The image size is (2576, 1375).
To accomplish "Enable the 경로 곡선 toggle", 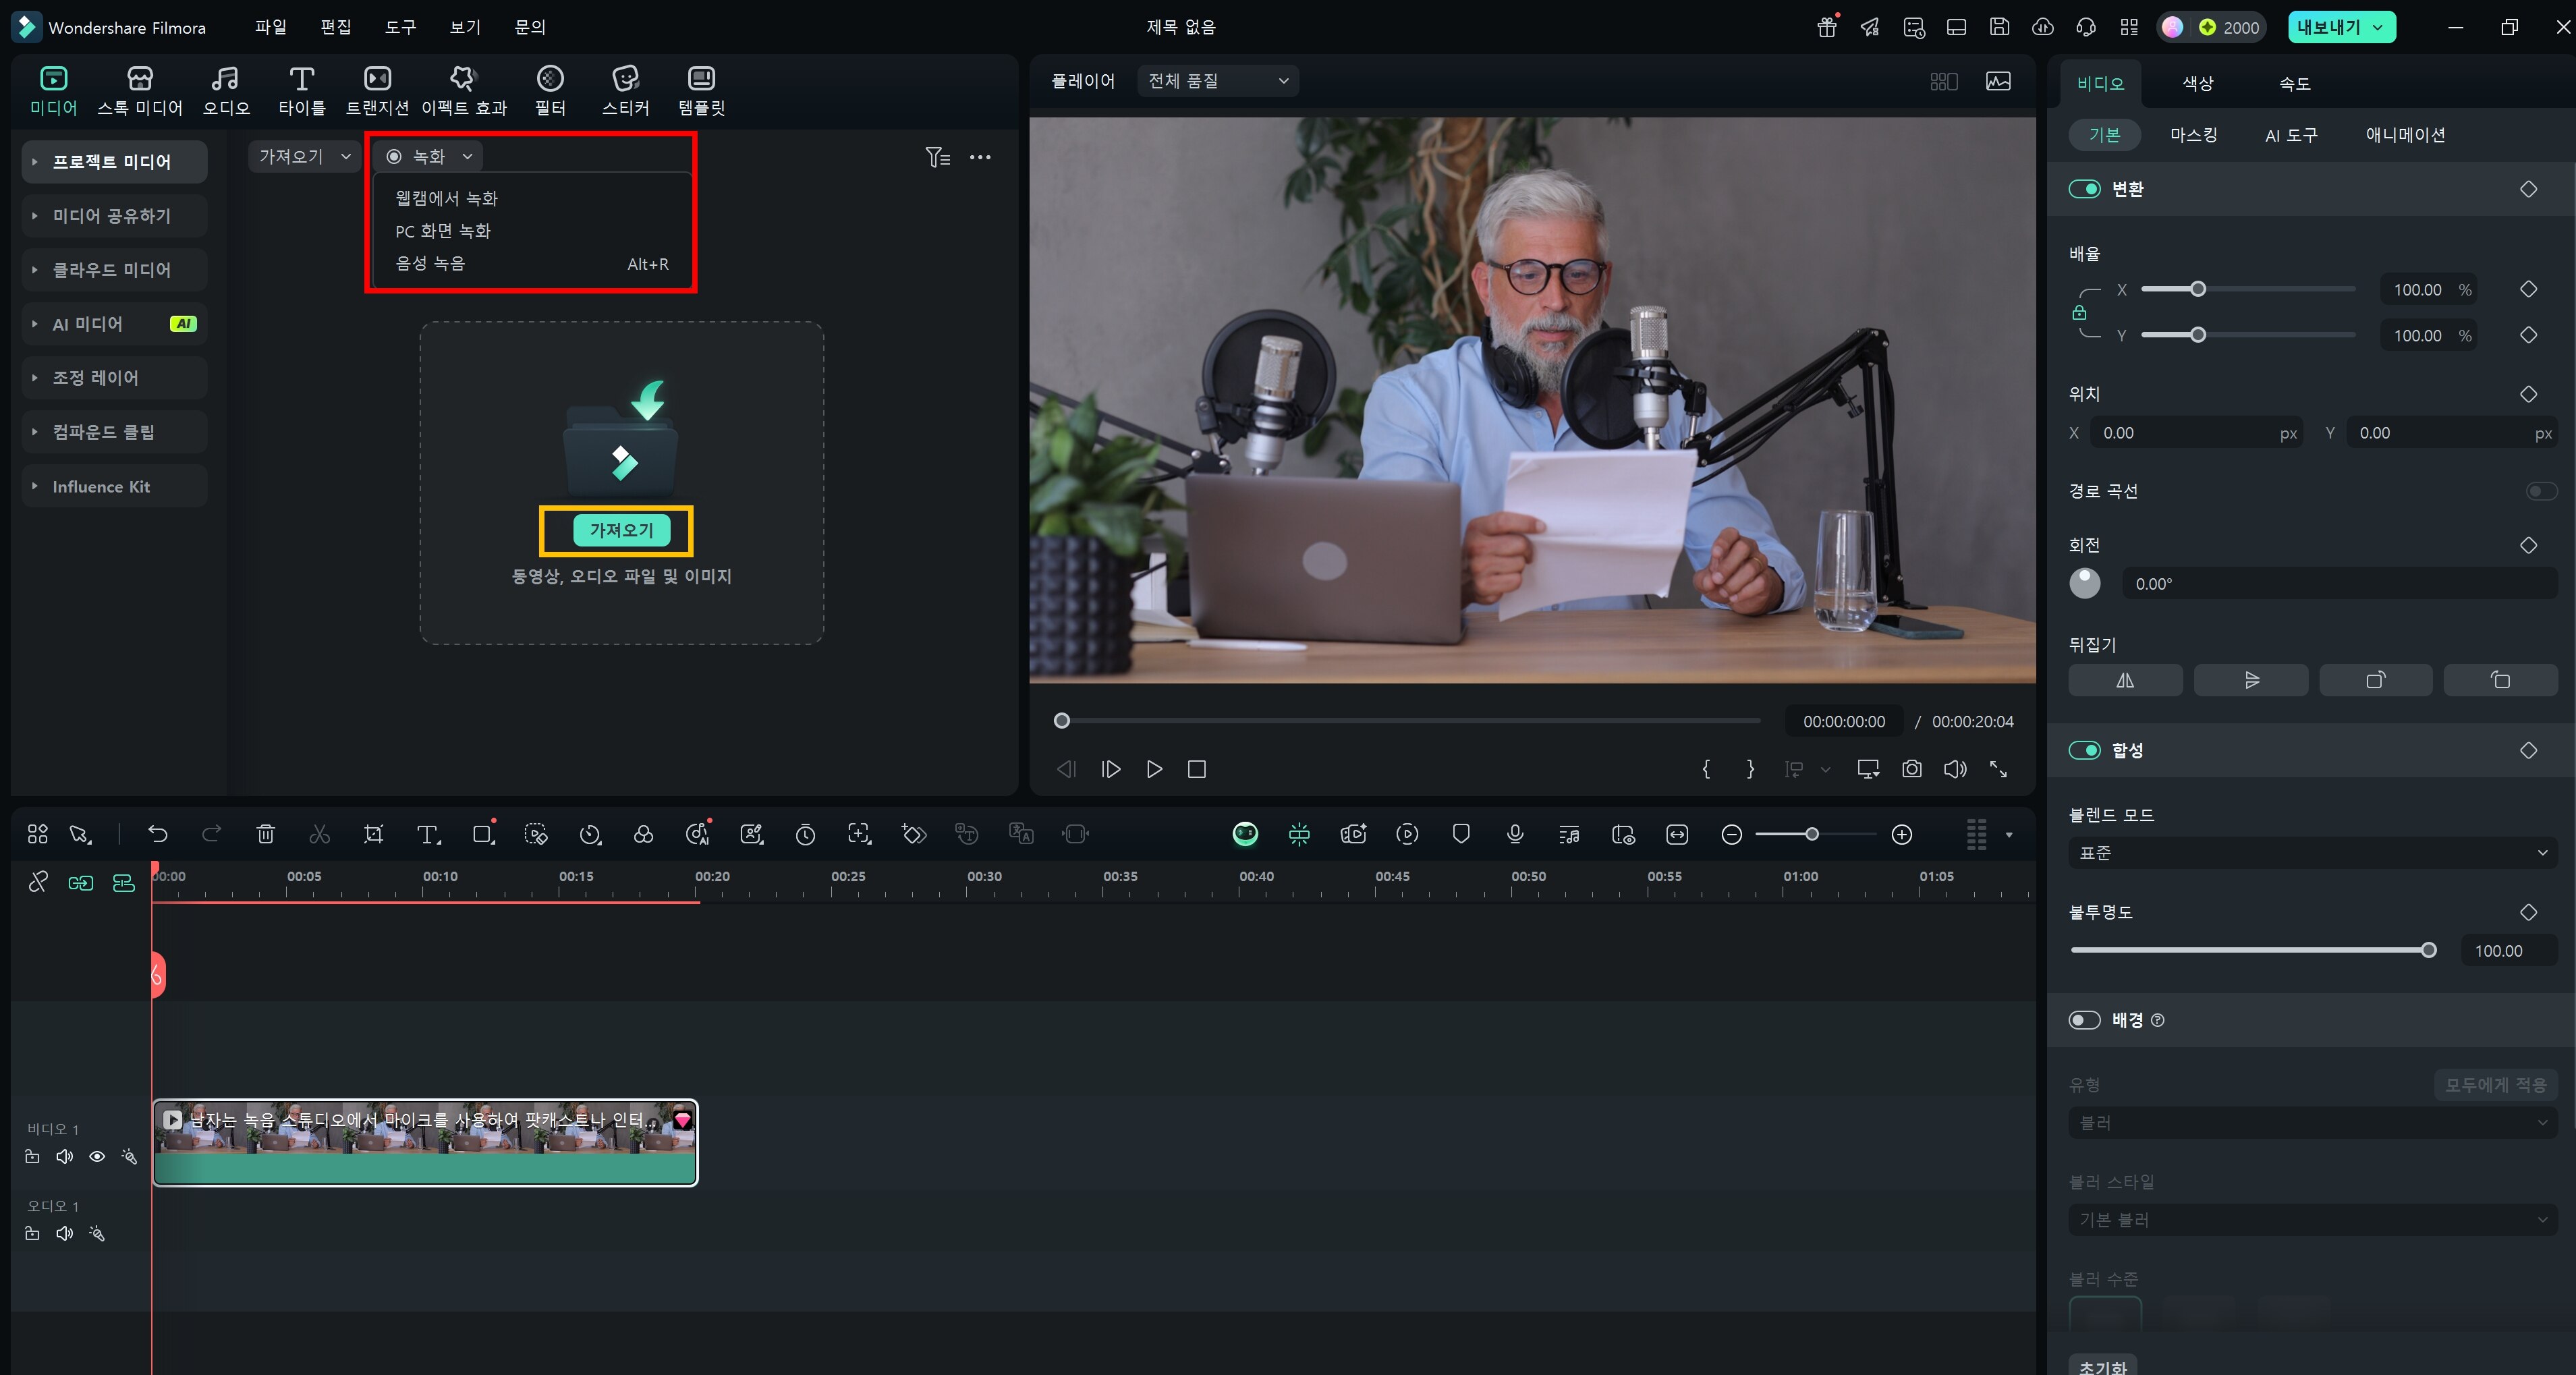I will point(2541,491).
